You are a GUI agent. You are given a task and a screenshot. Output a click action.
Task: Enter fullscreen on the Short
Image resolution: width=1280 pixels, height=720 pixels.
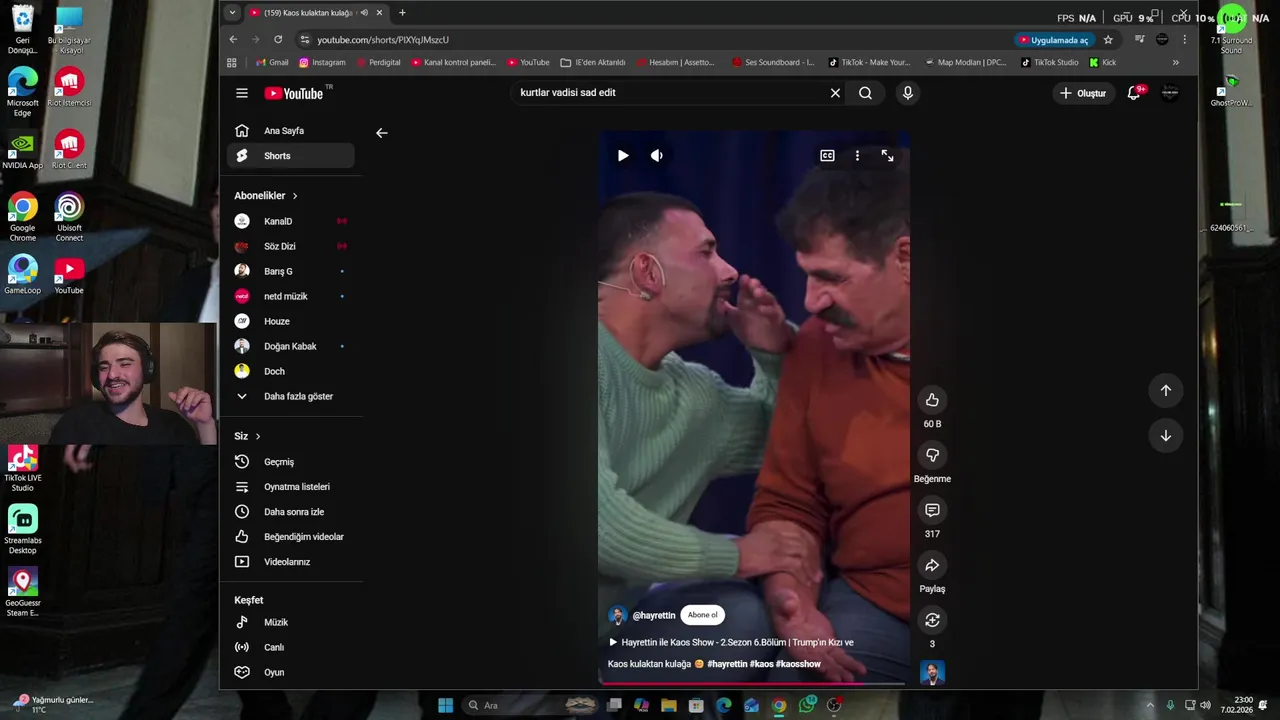click(887, 156)
